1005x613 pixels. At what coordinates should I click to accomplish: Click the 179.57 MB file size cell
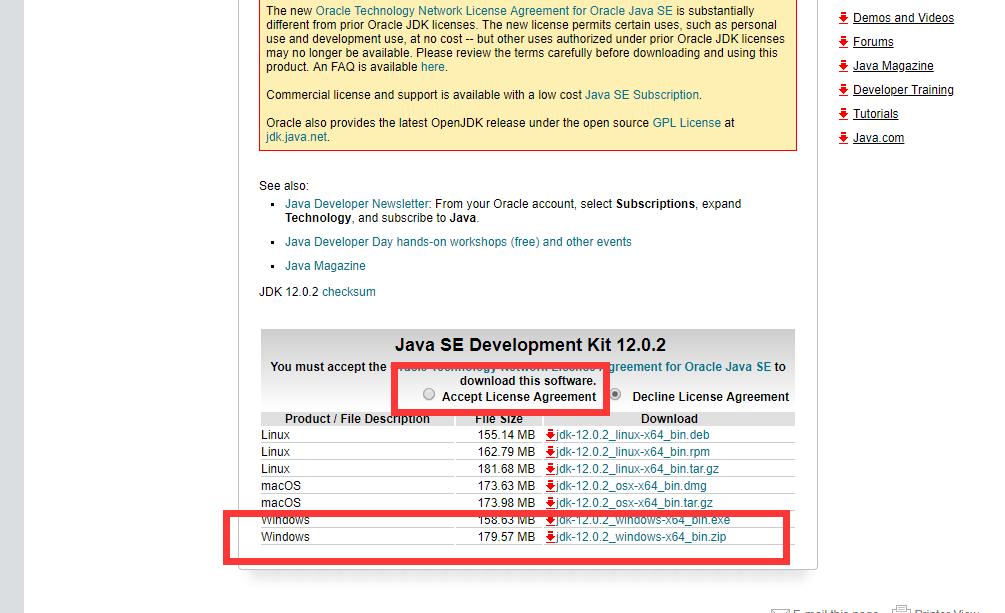point(506,537)
